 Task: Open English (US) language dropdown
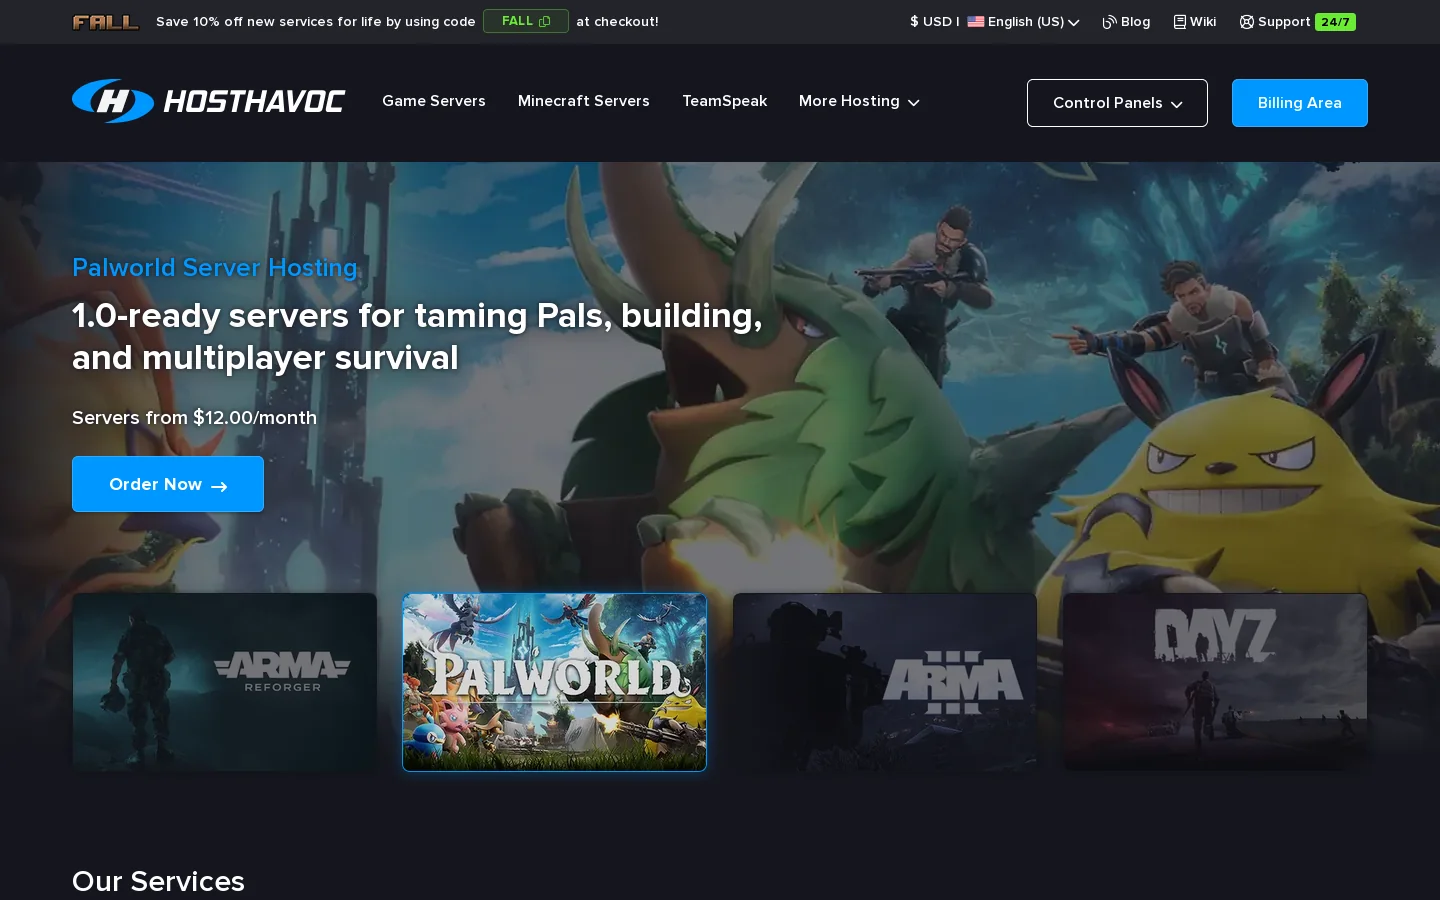pyautogui.click(x=1023, y=22)
